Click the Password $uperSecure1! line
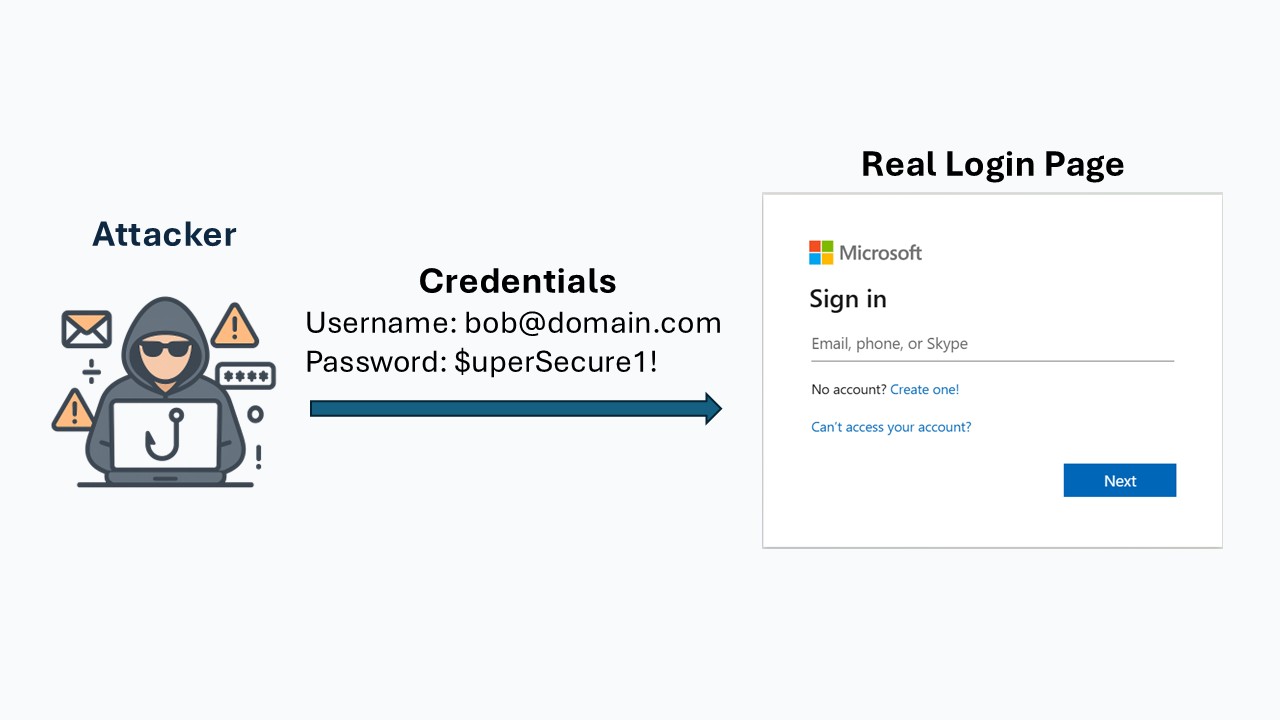This screenshot has width=1280, height=720. pos(481,361)
